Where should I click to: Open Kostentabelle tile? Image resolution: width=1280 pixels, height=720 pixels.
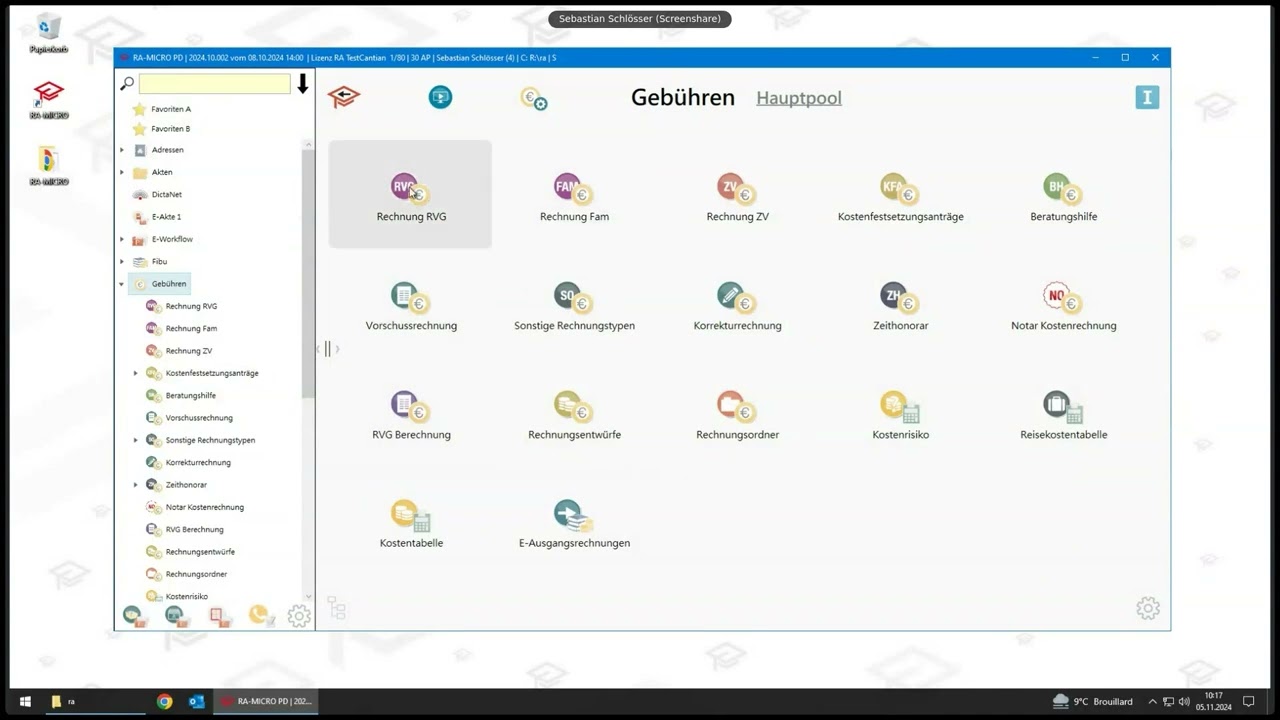click(410, 523)
